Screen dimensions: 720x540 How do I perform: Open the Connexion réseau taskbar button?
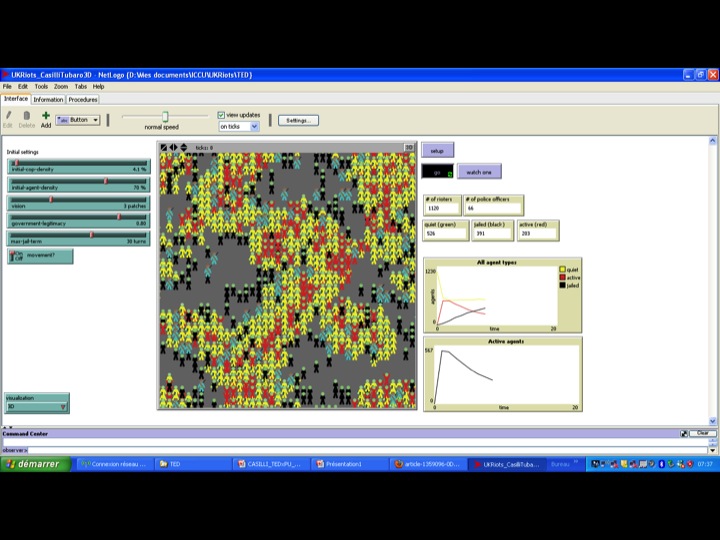pos(114,464)
